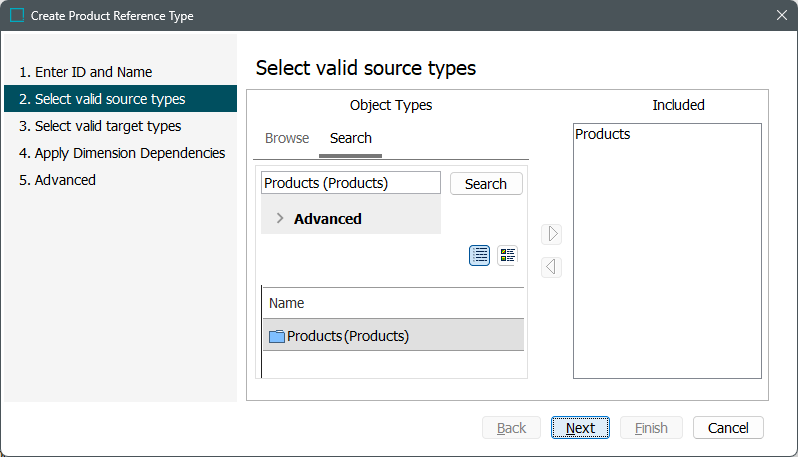798x457 pixels.
Task: Select step 2 Select valid source types
Action: tap(121, 99)
